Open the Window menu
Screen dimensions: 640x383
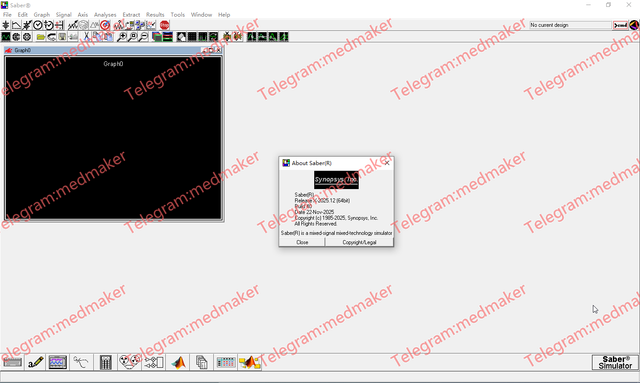[201, 15]
